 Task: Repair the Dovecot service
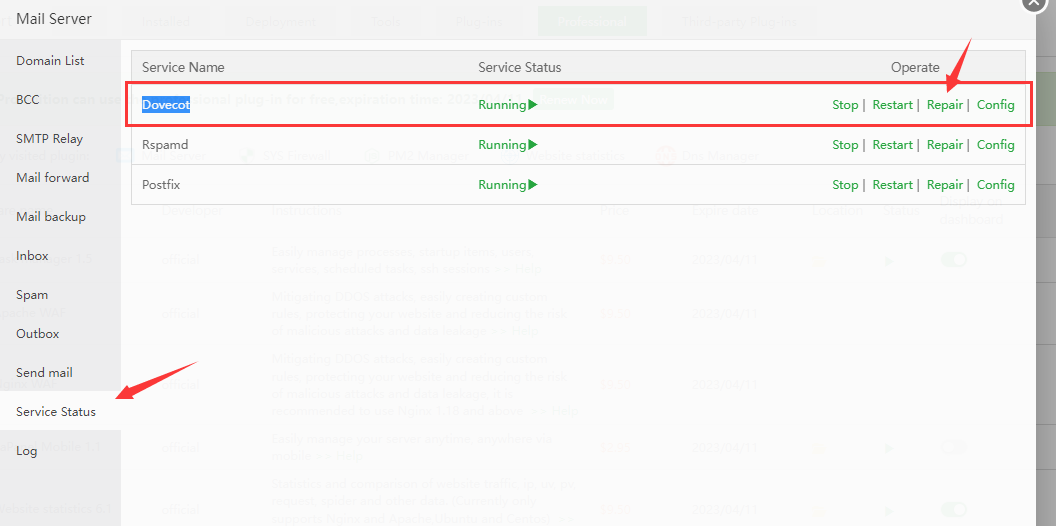coord(945,105)
